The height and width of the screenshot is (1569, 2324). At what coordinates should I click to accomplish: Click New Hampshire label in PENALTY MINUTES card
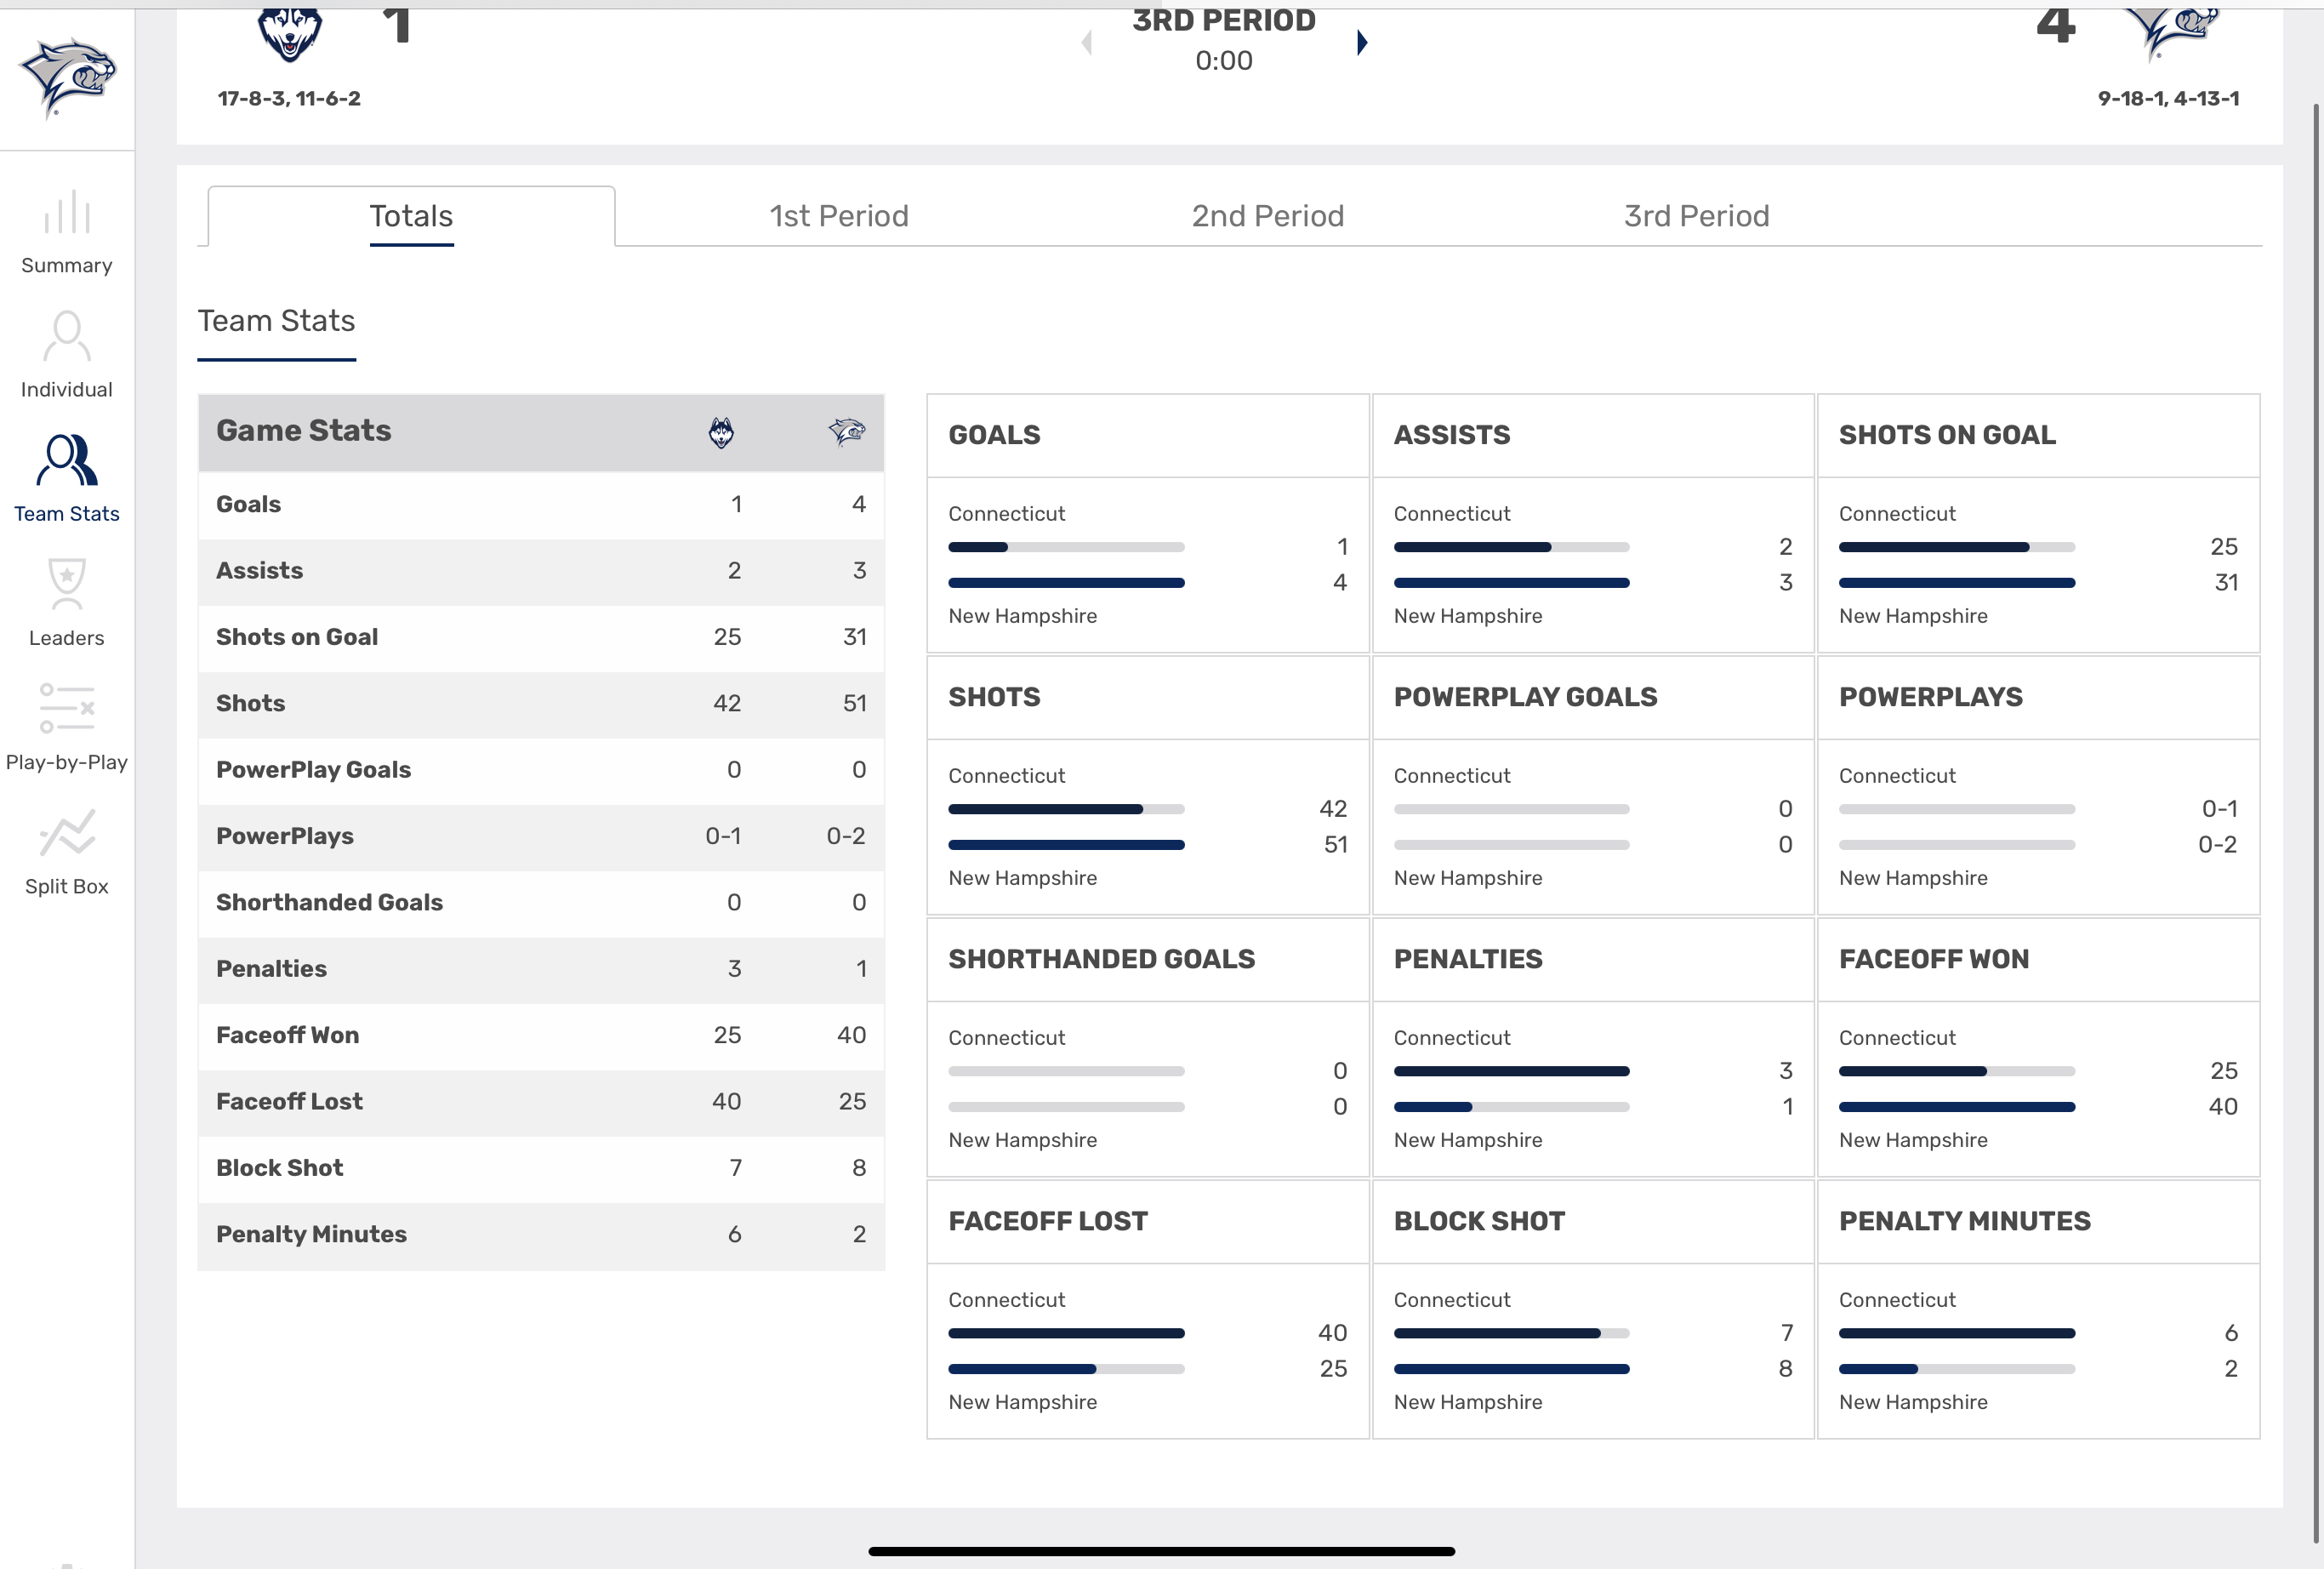(x=1912, y=1402)
